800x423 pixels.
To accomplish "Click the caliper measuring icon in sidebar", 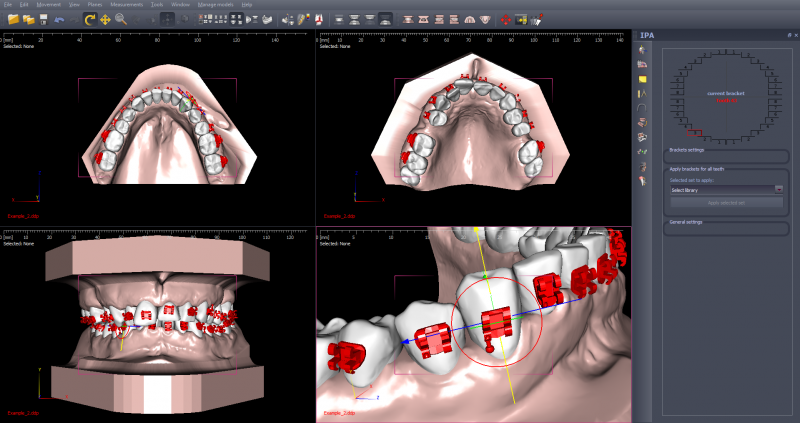I will pyautogui.click(x=643, y=92).
